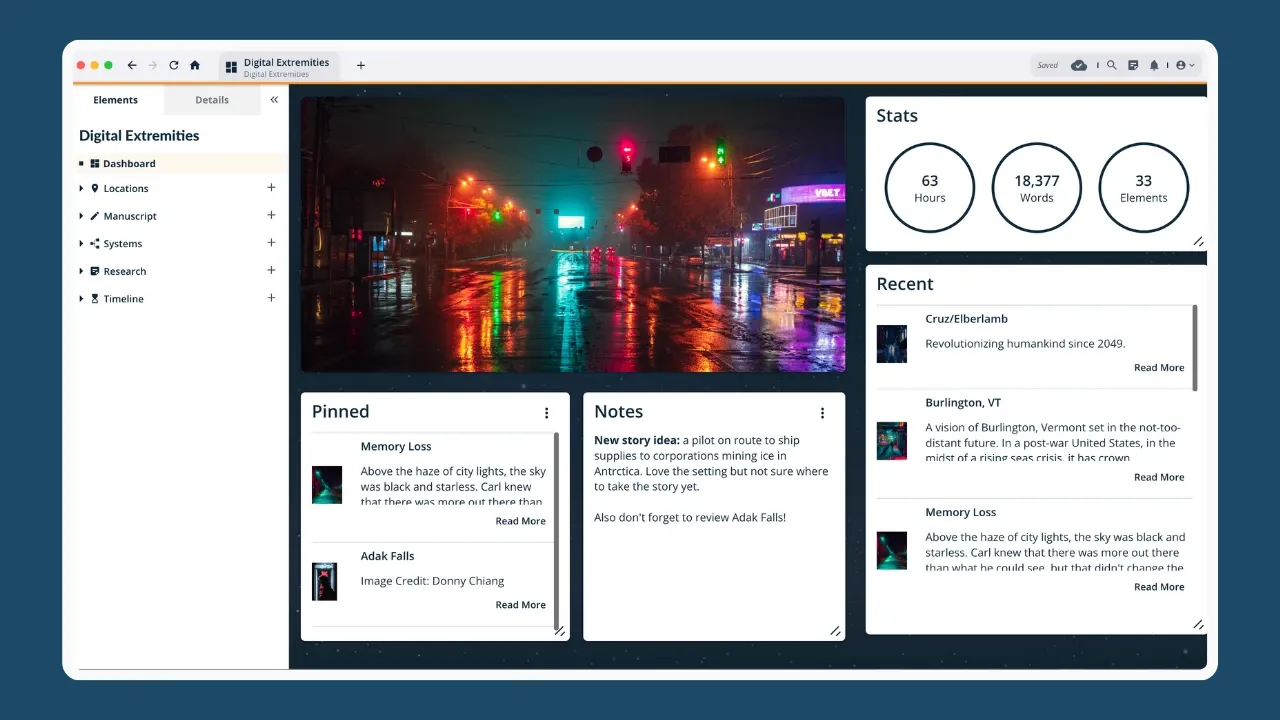Image resolution: width=1280 pixels, height=720 pixels.
Task: Reload the page with the refresh icon
Action: point(173,64)
